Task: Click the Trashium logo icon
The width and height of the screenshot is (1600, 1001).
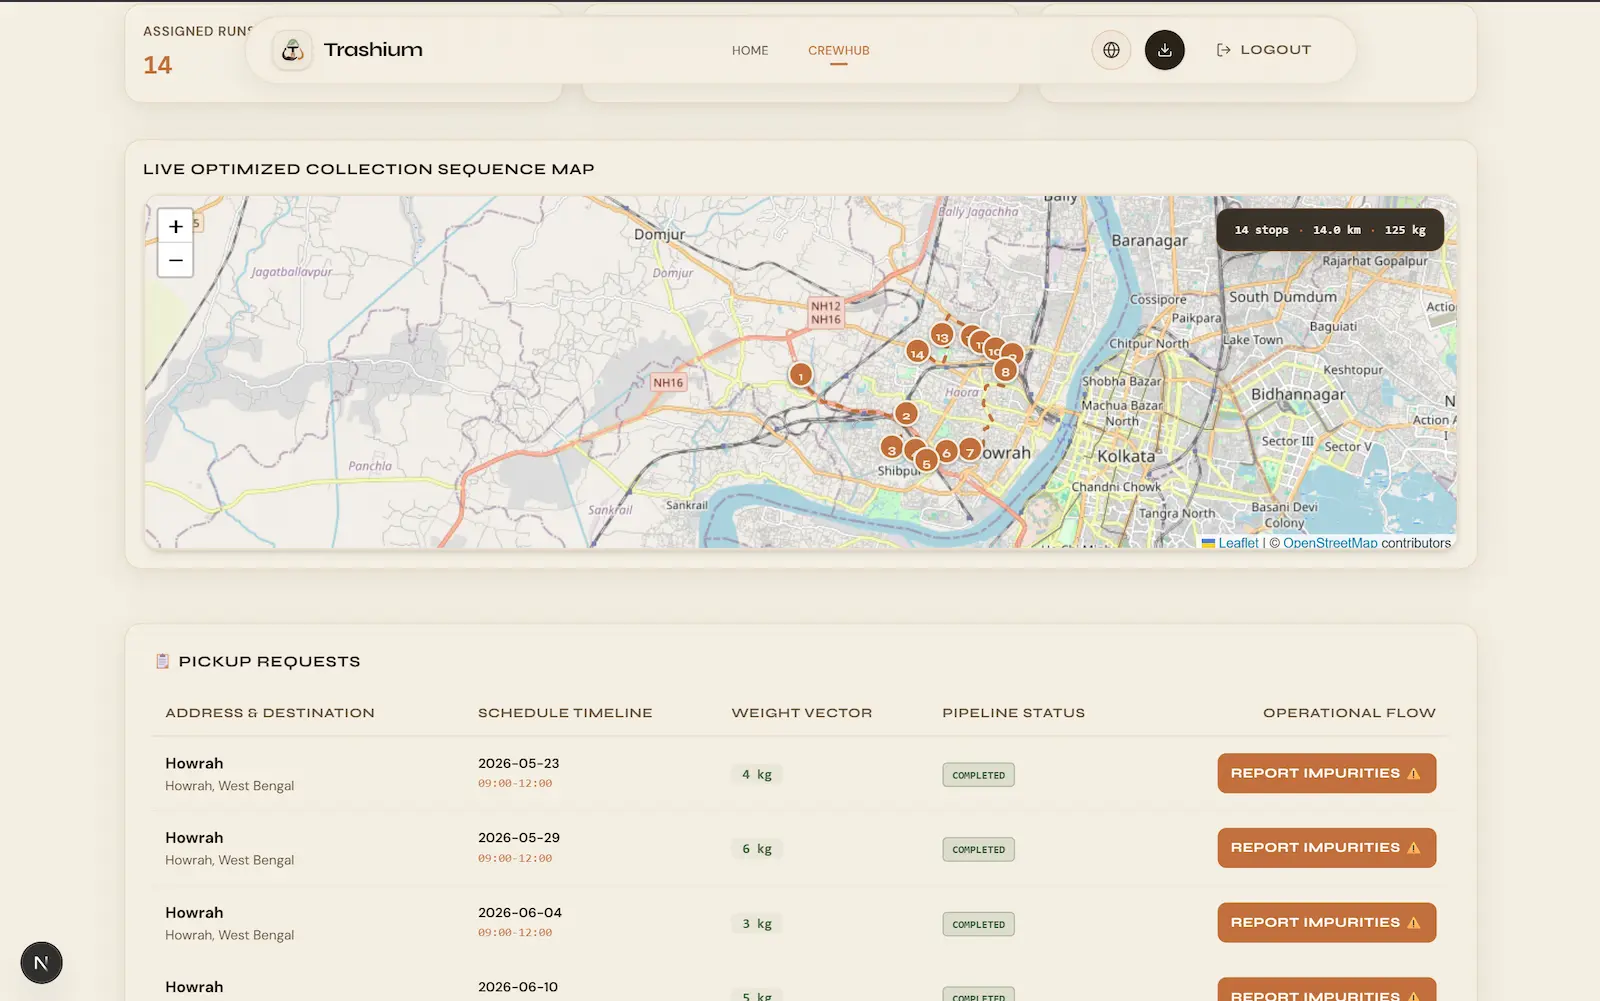Action: point(292,50)
